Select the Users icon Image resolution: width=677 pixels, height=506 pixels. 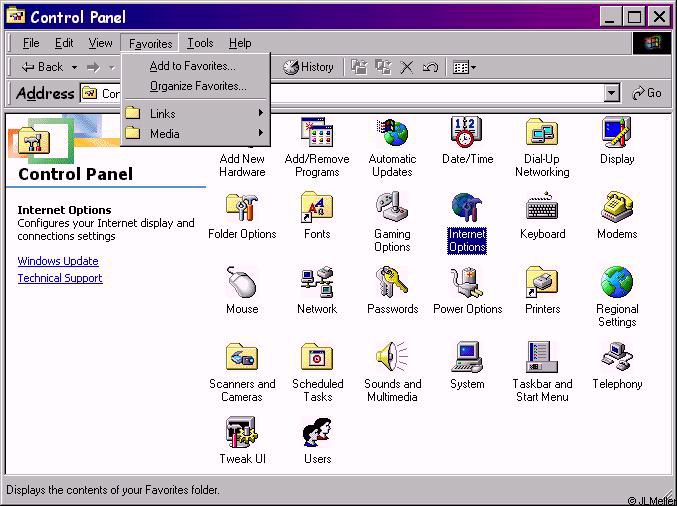click(317, 433)
